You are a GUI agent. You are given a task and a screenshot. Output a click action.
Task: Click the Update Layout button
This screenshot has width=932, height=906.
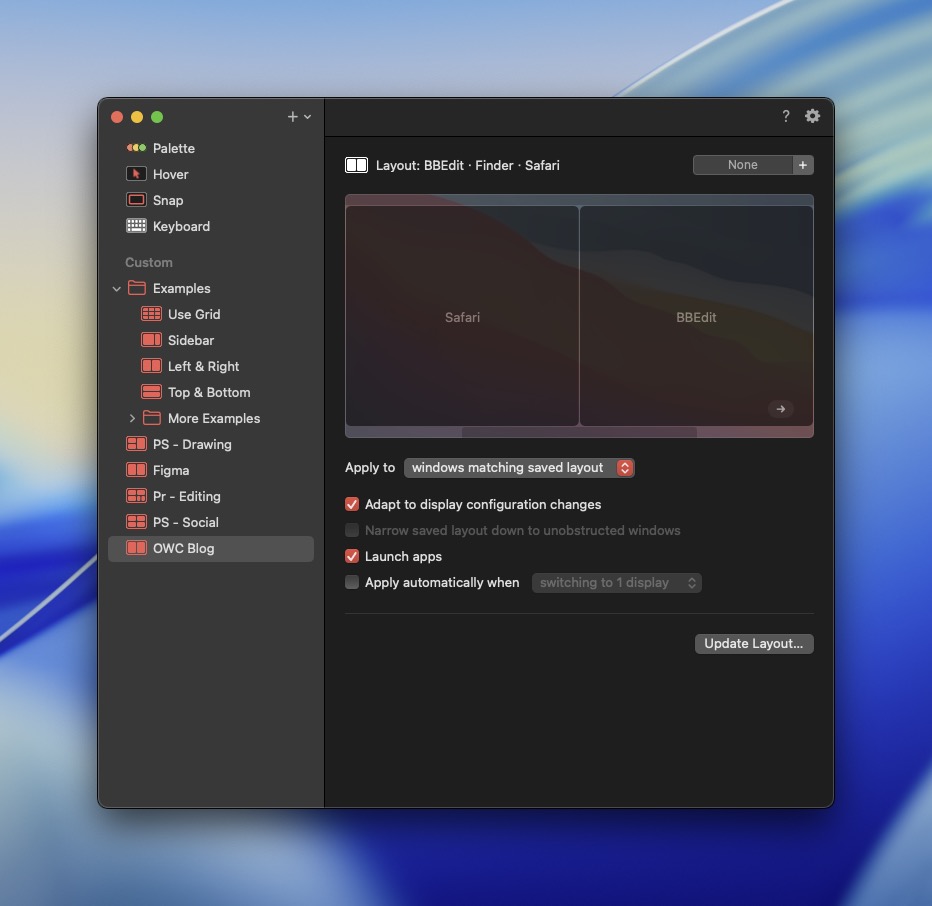click(x=753, y=644)
